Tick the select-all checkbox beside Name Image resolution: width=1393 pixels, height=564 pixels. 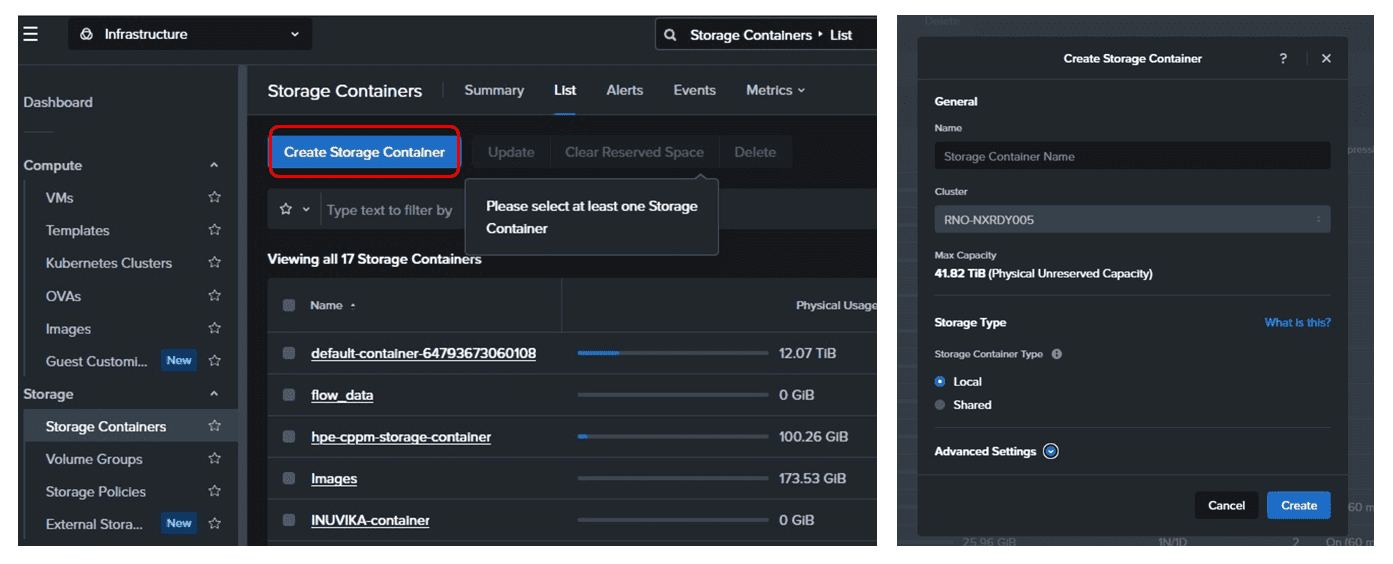289,305
